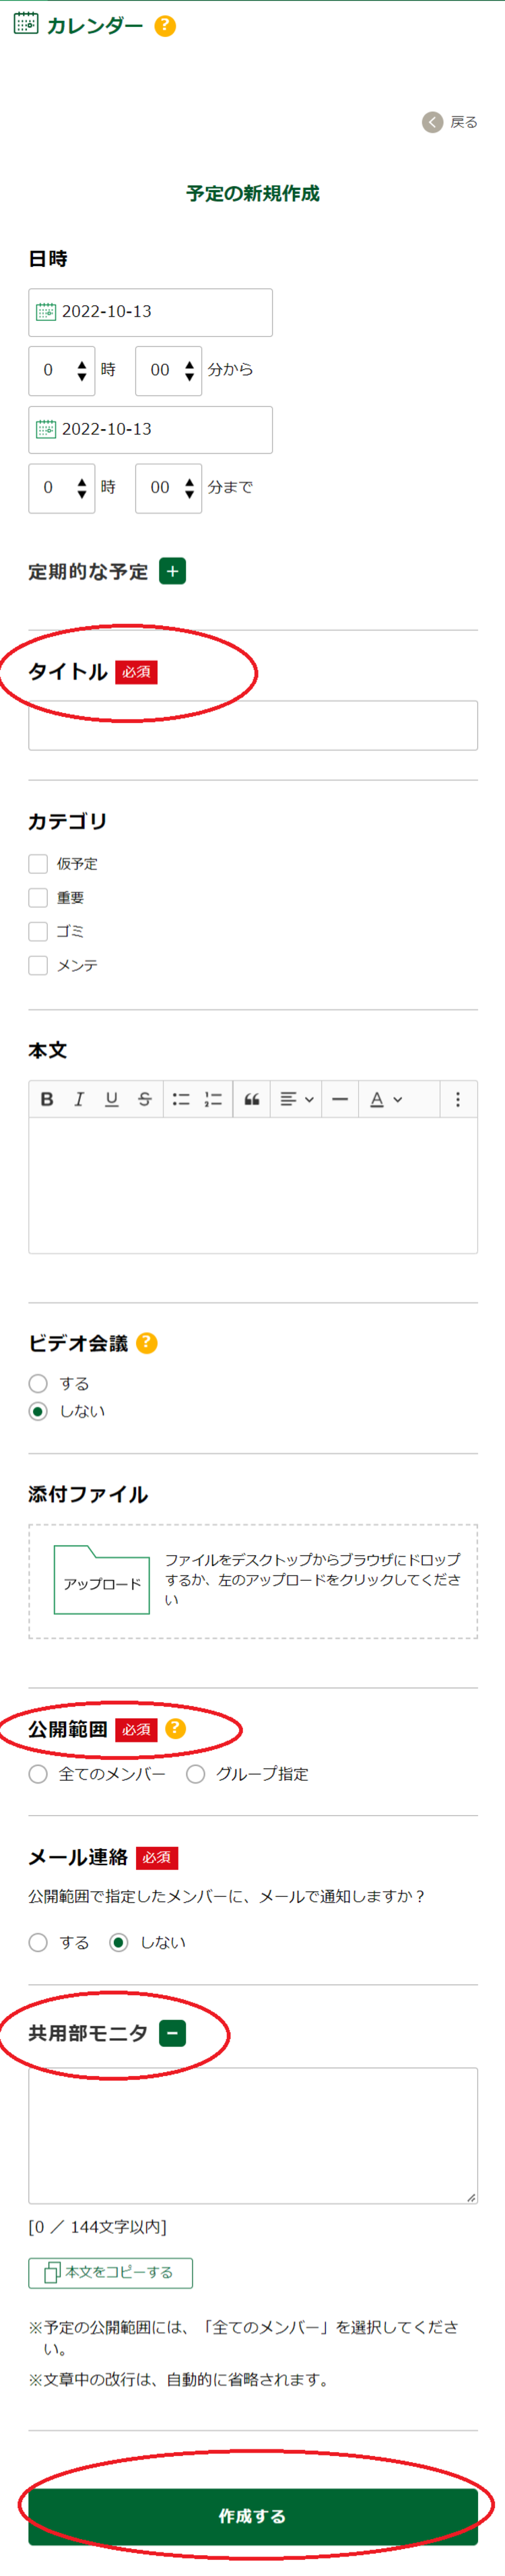Apply underline formatting in the editor toolbar

112,1099
